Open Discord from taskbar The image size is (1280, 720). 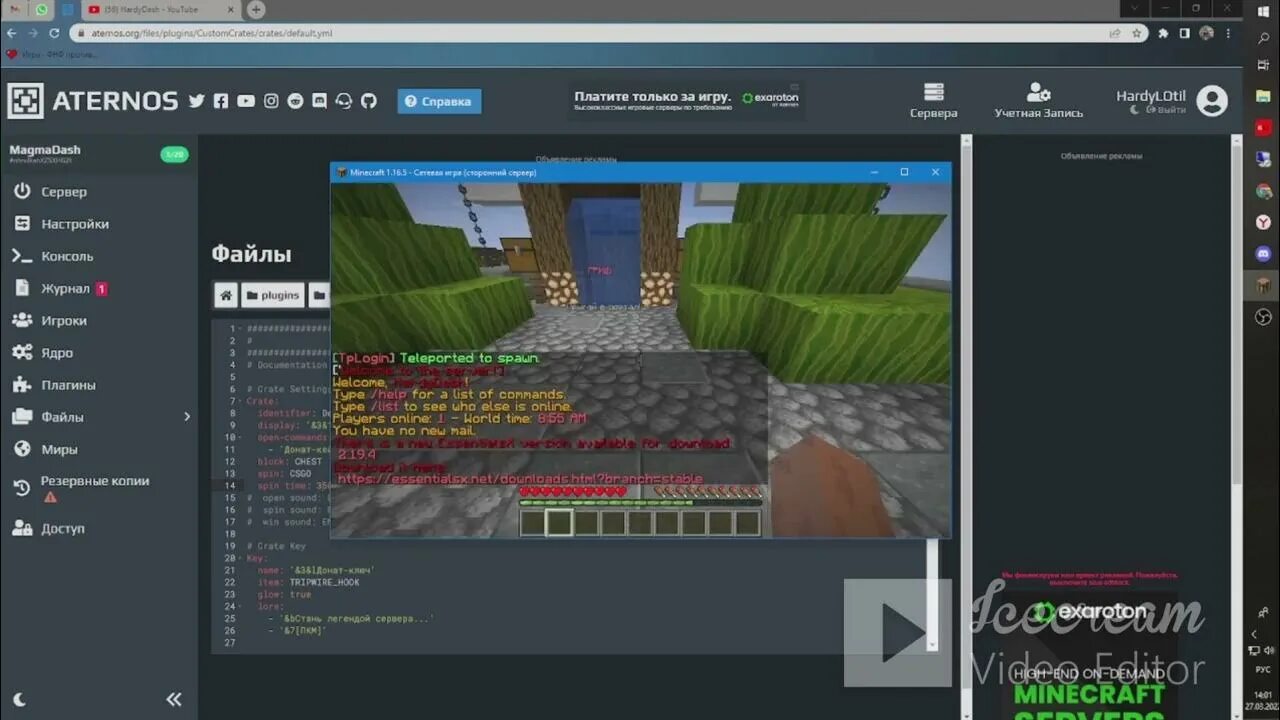[1263, 254]
